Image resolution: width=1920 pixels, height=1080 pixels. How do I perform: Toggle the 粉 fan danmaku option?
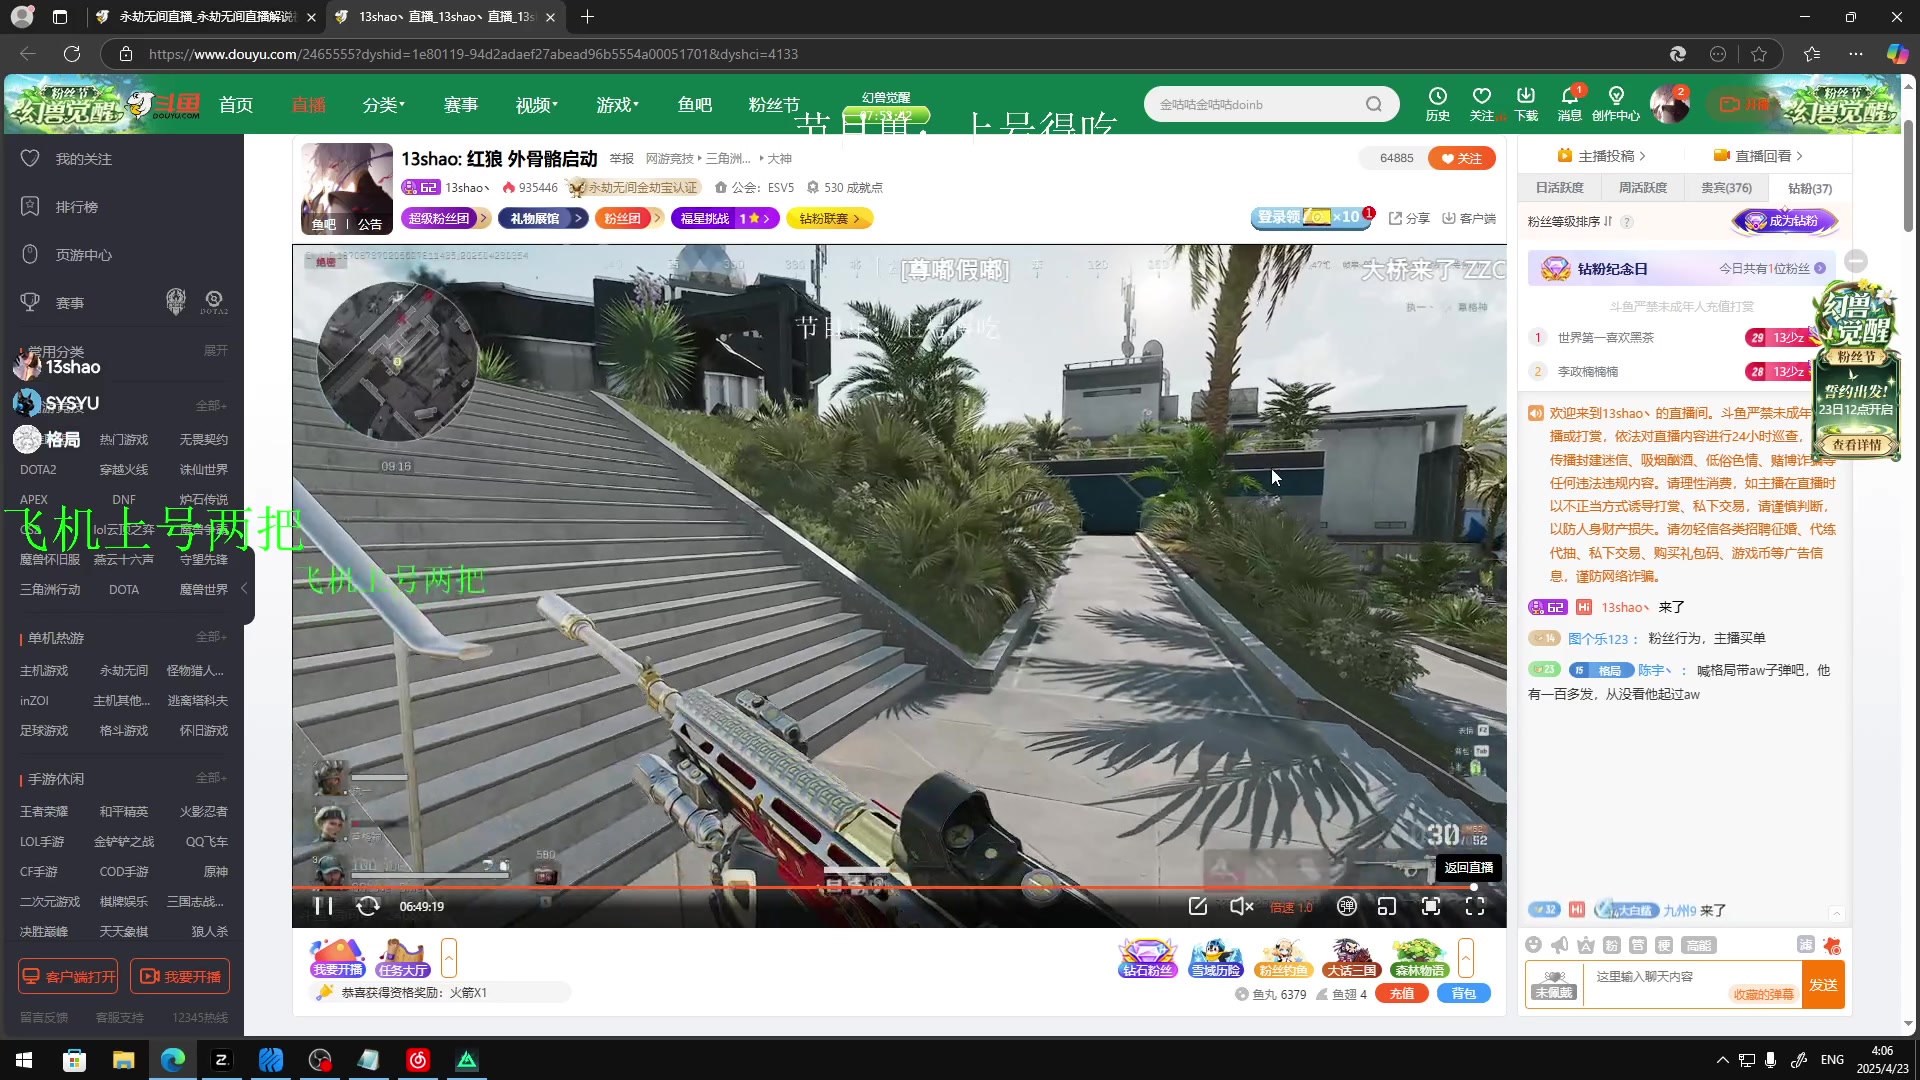coord(1612,945)
